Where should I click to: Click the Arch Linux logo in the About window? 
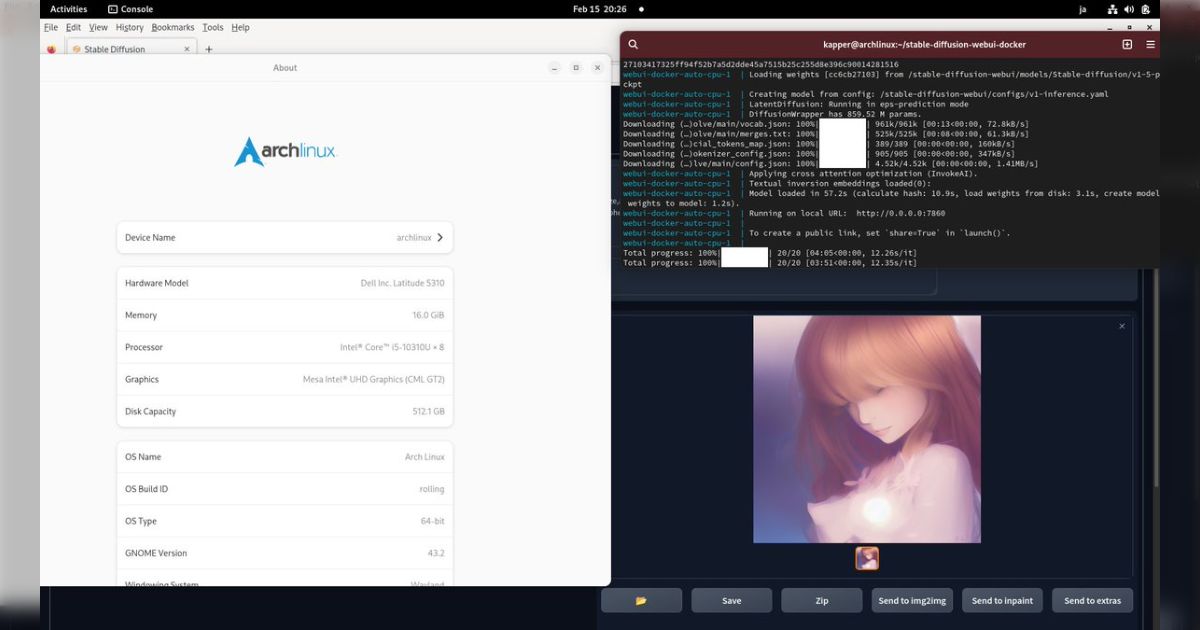(285, 151)
